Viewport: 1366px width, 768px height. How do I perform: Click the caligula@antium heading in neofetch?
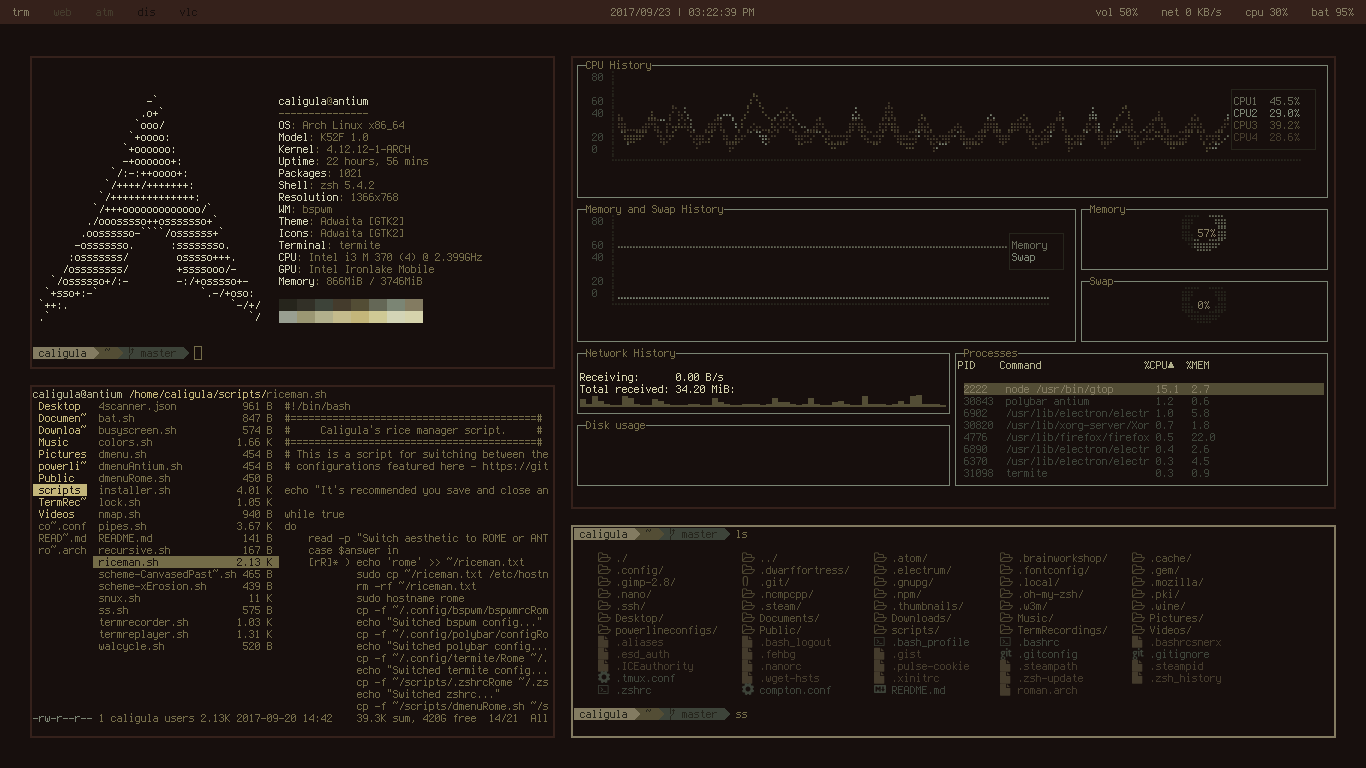pos(323,101)
